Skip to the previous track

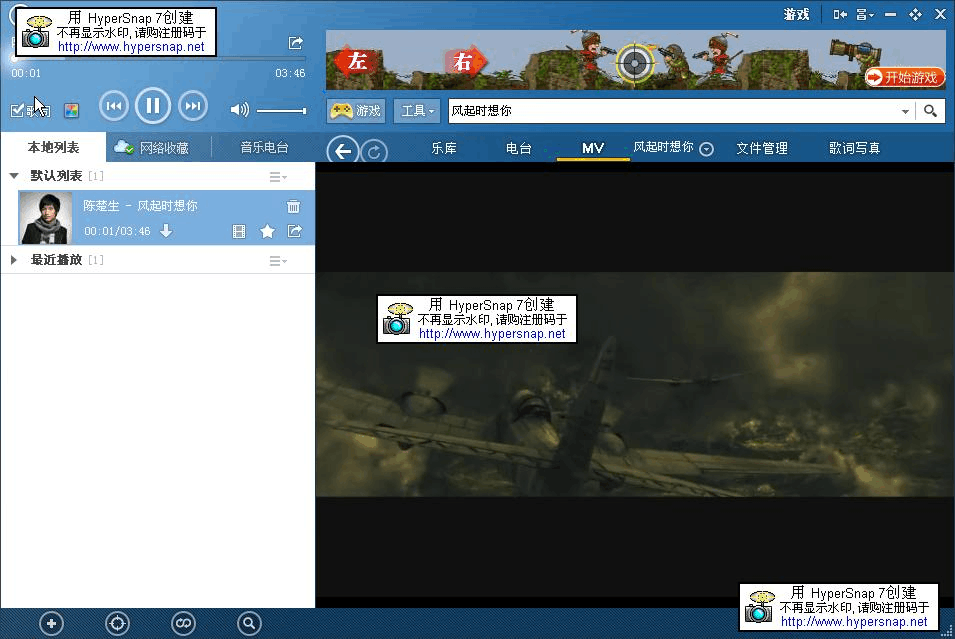coord(114,107)
